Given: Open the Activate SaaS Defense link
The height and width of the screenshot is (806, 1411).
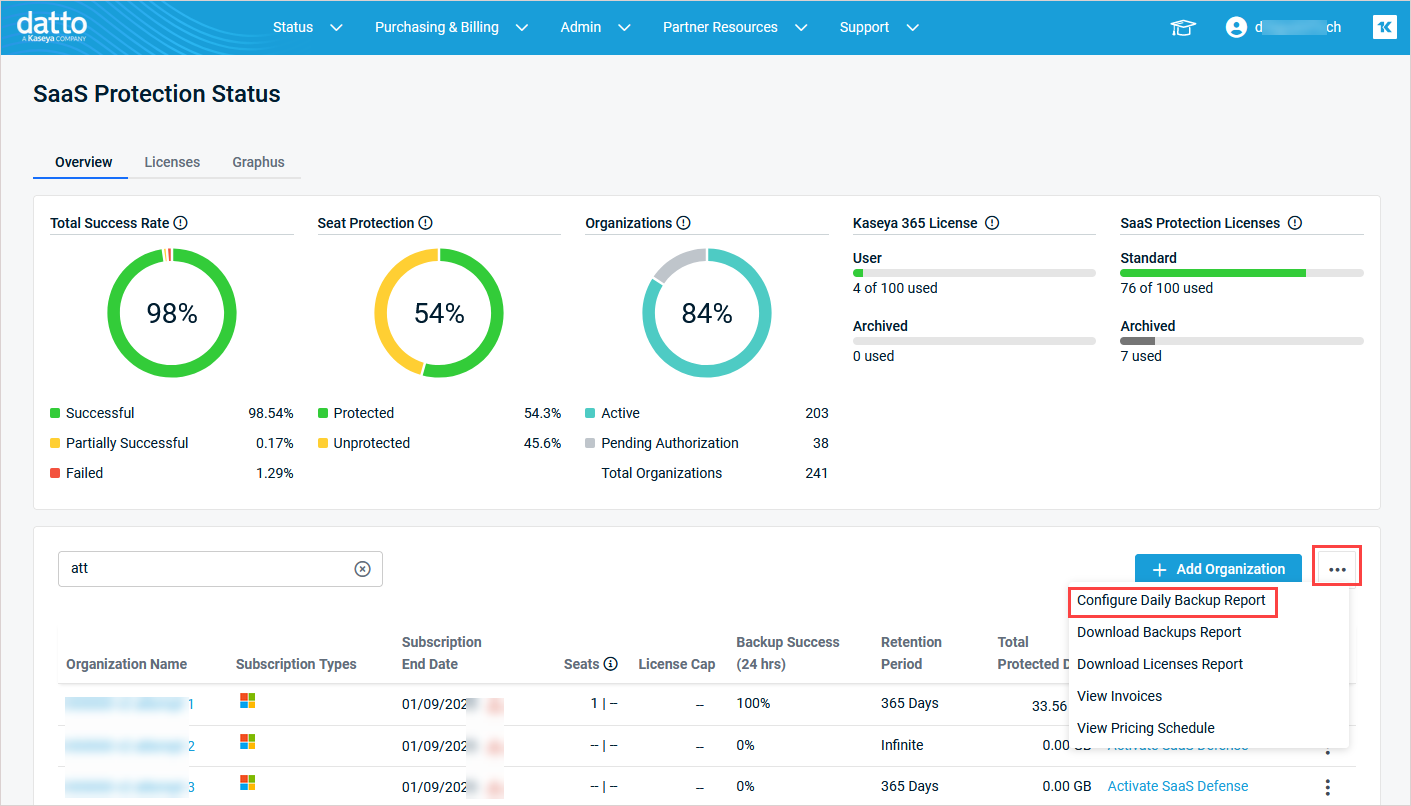Looking at the screenshot, I should (x=1177, y=786).
